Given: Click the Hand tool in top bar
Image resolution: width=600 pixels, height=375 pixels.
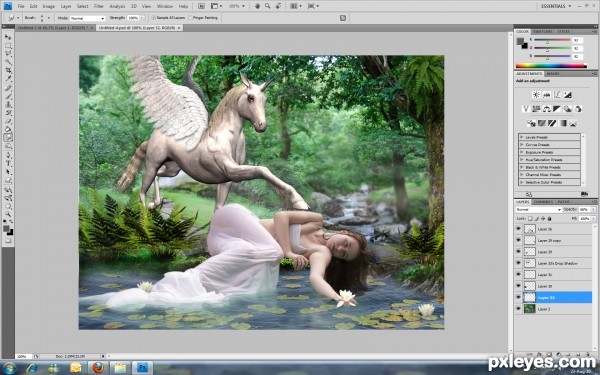Looking at the screenshot, I should point(258,6).
